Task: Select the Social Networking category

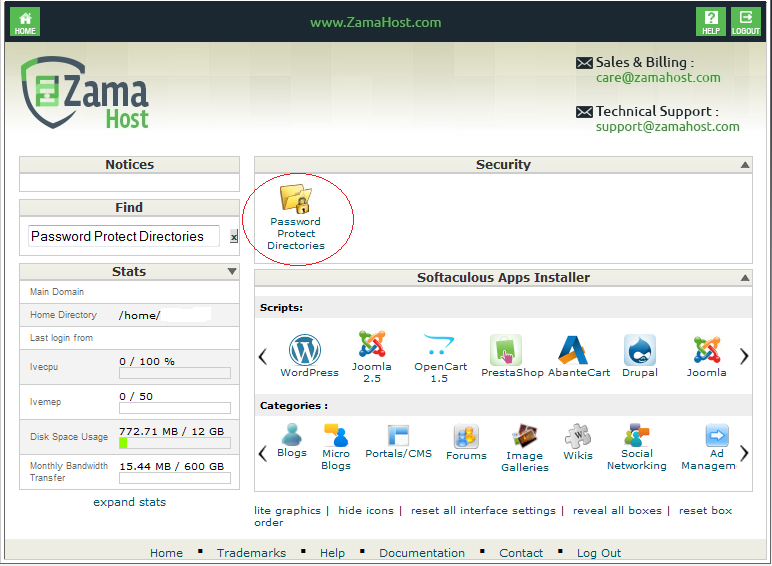Action: point(637,435)
